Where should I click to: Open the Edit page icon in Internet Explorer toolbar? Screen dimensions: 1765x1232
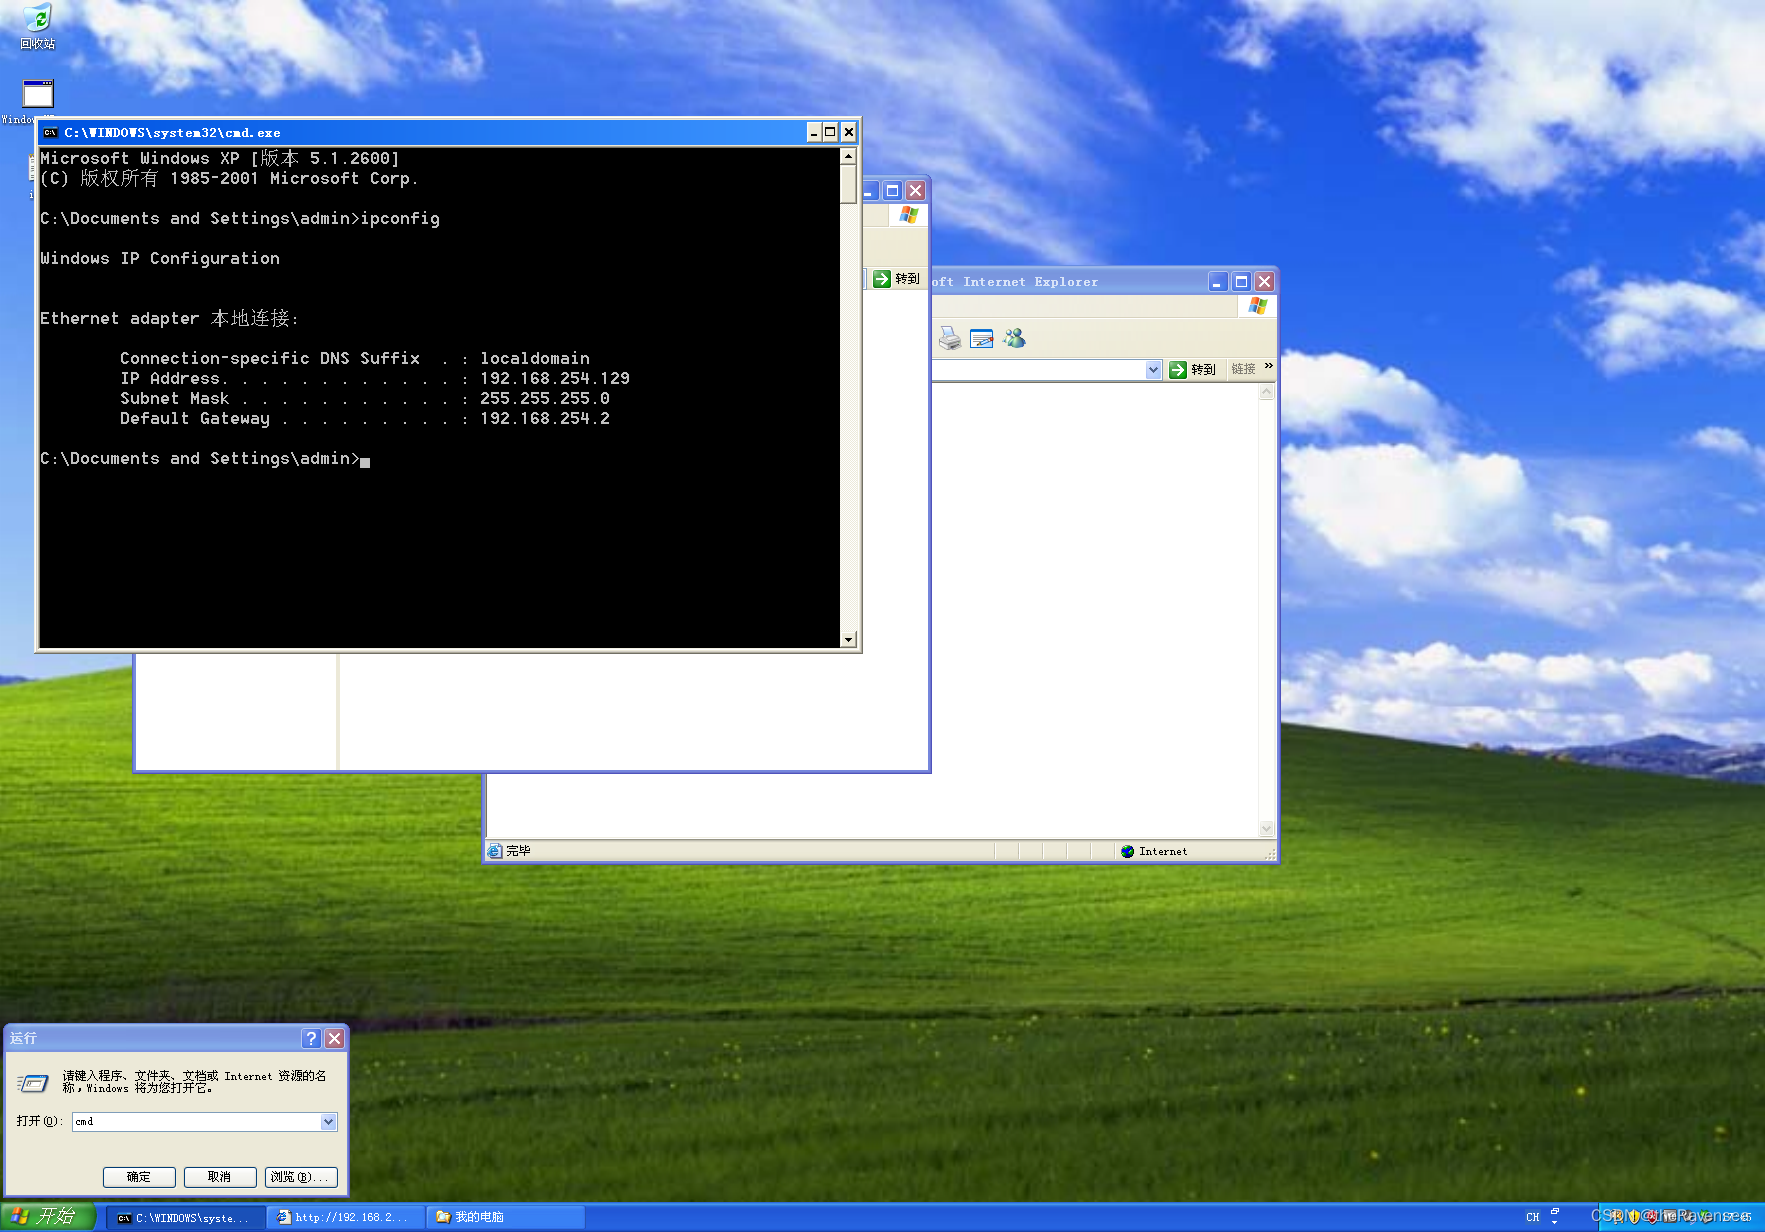click(x=982, y=339)
